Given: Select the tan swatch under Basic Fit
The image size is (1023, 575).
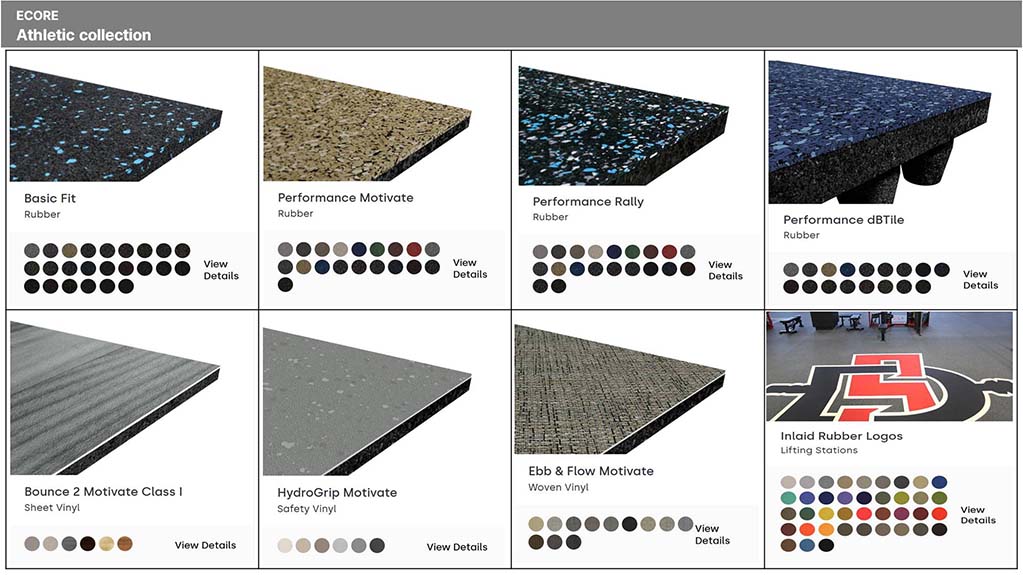Looking at the screenshot, I should pyautogui.click(x=69, y=250).
